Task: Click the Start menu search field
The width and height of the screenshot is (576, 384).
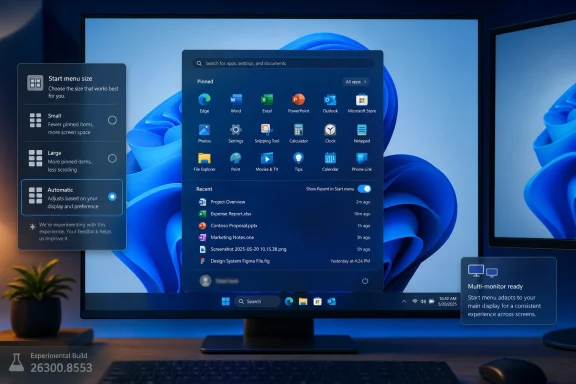Action: point(283,63)
